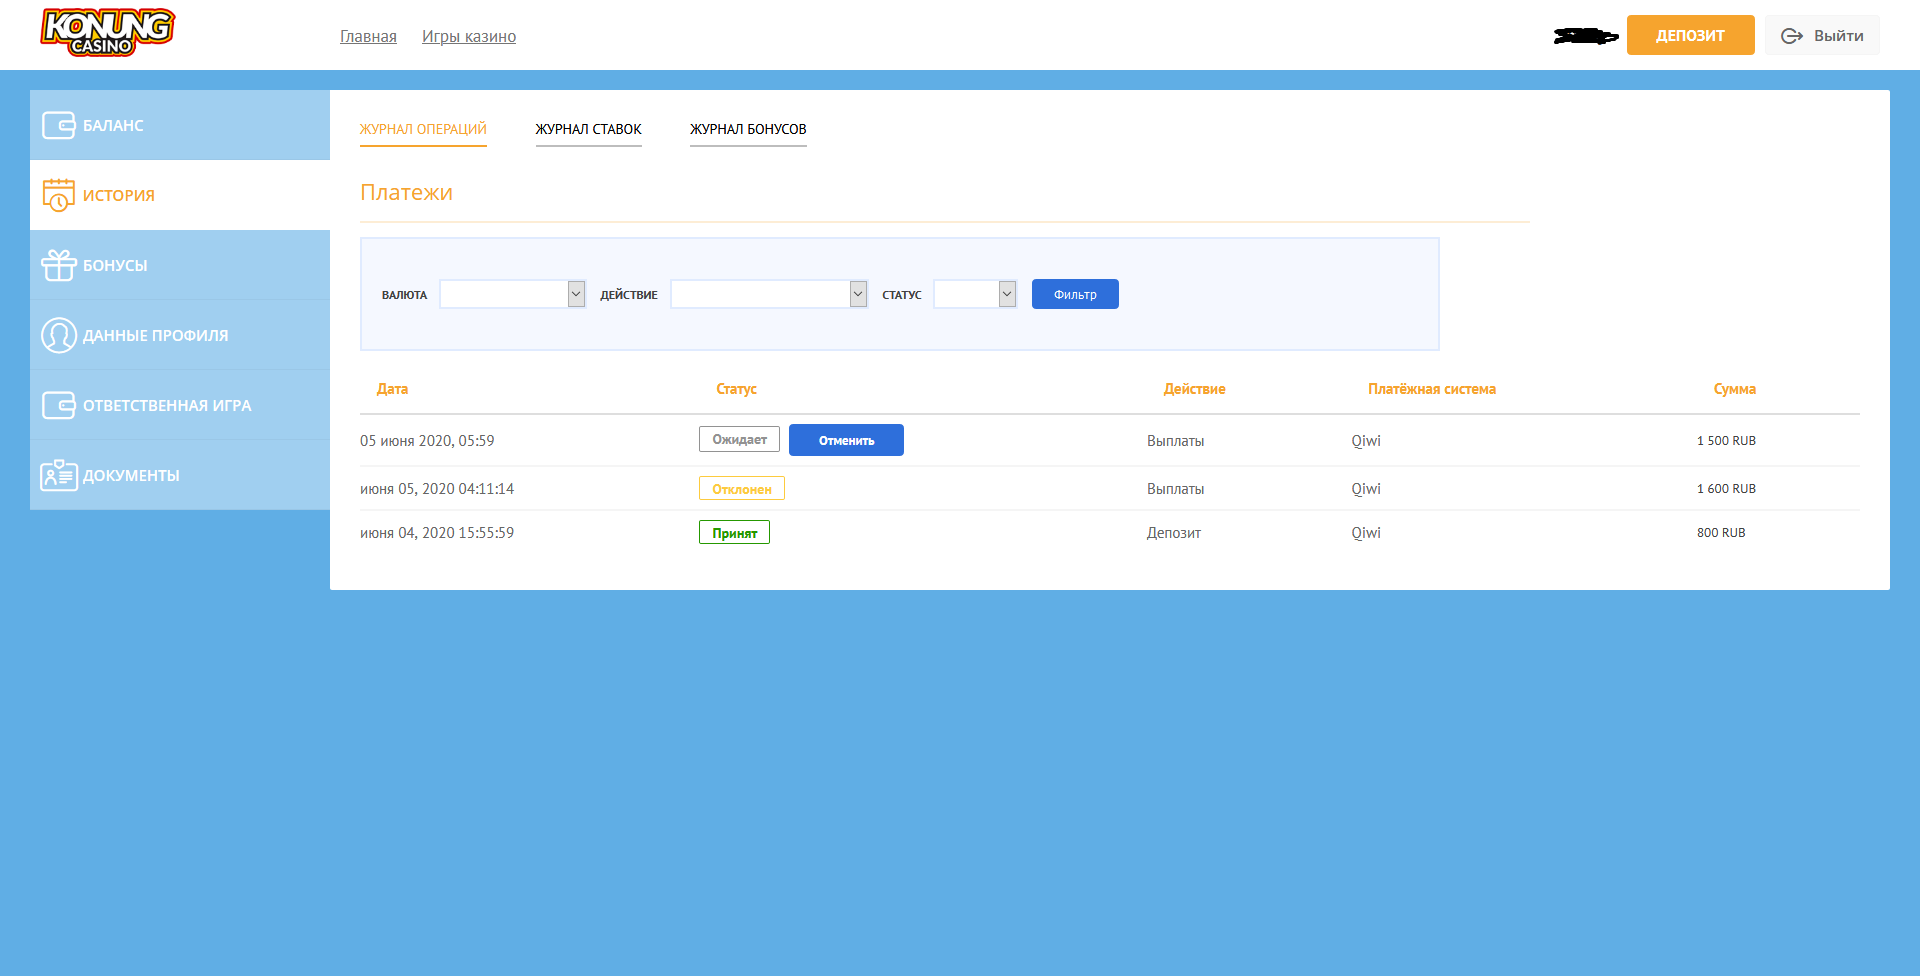Click Qiwi in the 800 RUB row
Screen dimensions: 1920x976
point(1366,533)
